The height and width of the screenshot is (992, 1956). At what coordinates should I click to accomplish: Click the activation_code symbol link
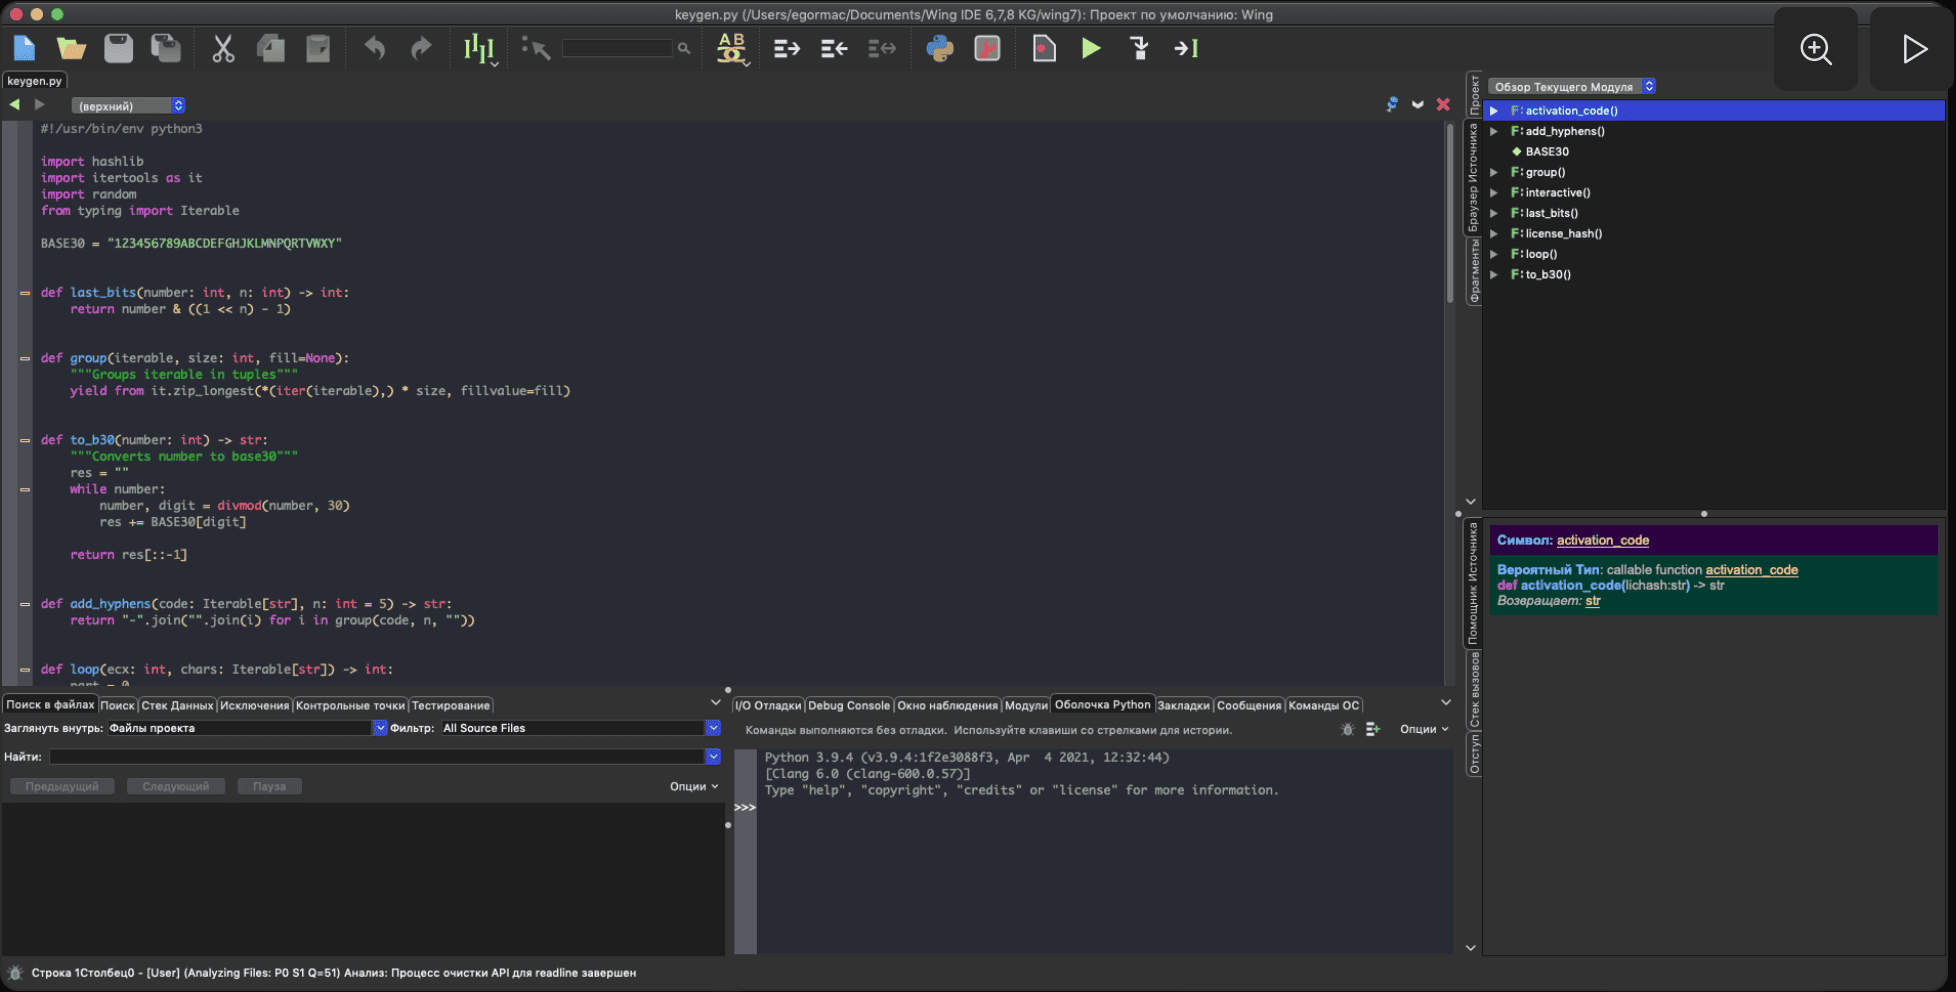[x=1603, y=540]
